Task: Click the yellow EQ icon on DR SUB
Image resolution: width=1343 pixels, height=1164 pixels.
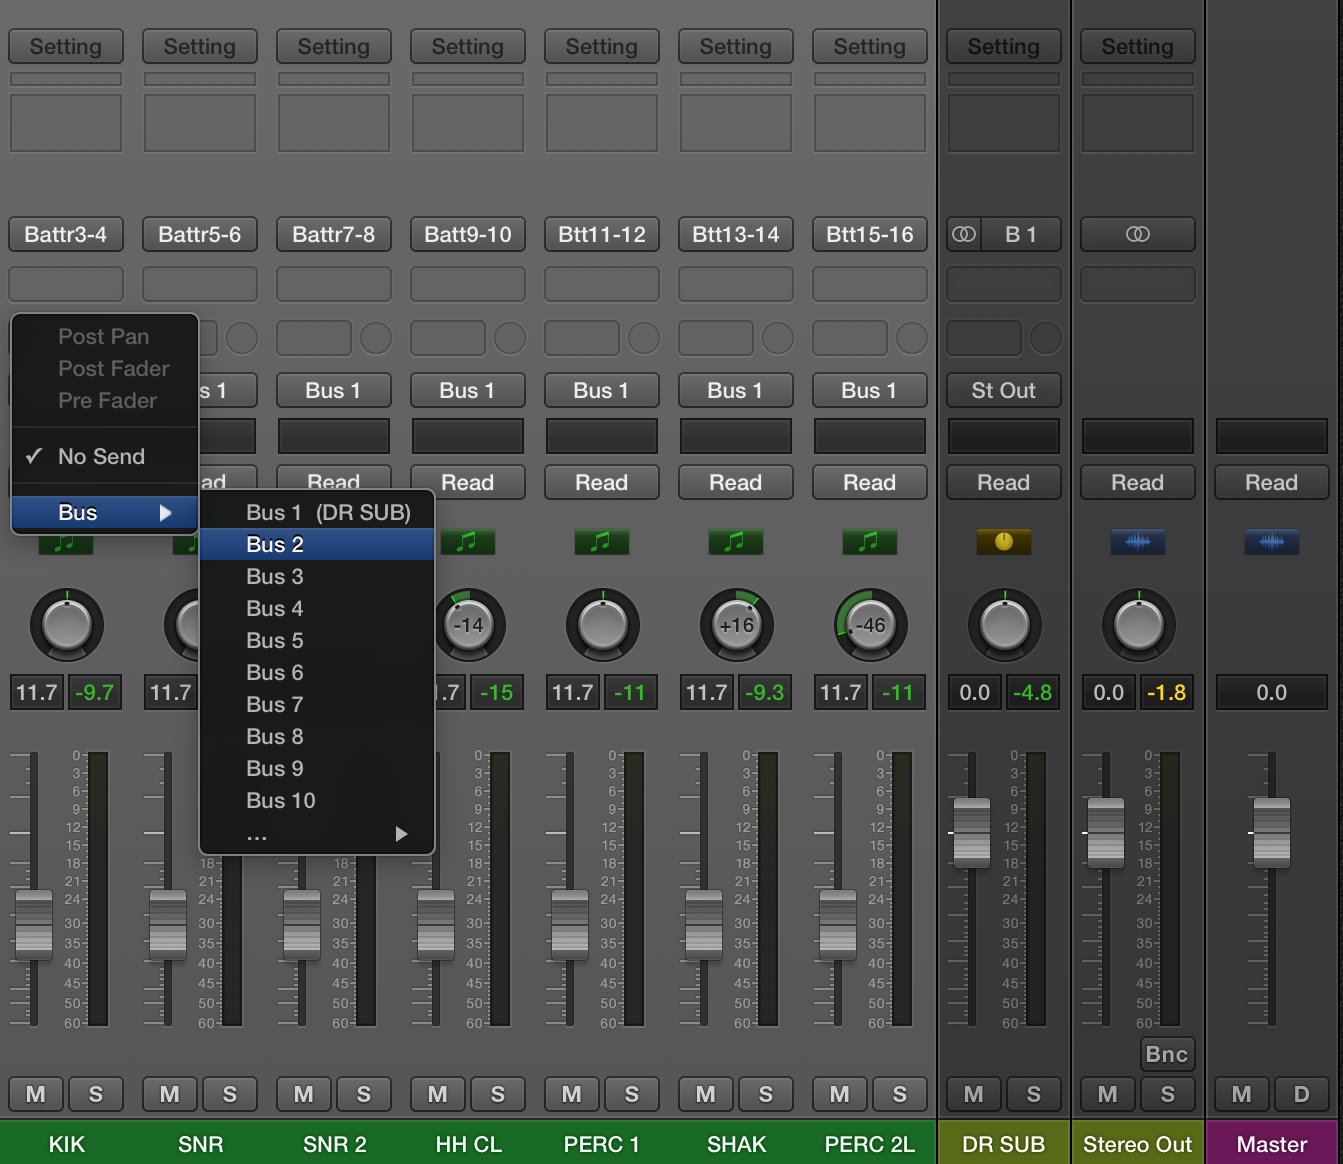Action: click(x=1003, y=541)
